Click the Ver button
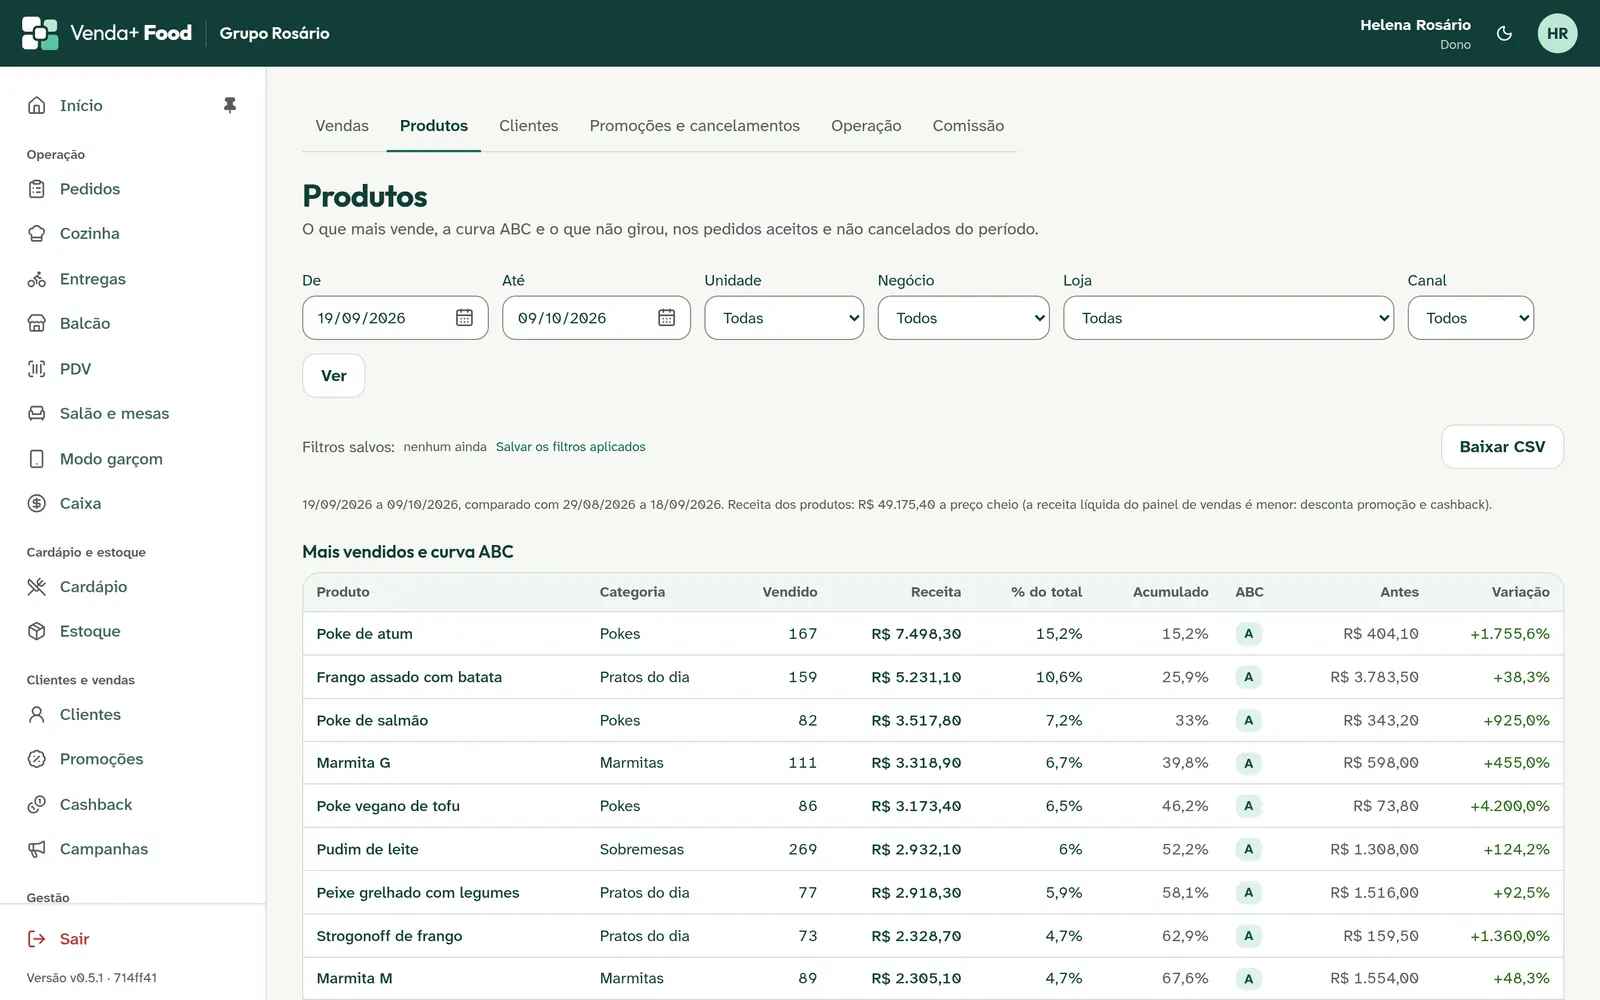Viewport: 1600px width, 1000px height. point(333,376)
